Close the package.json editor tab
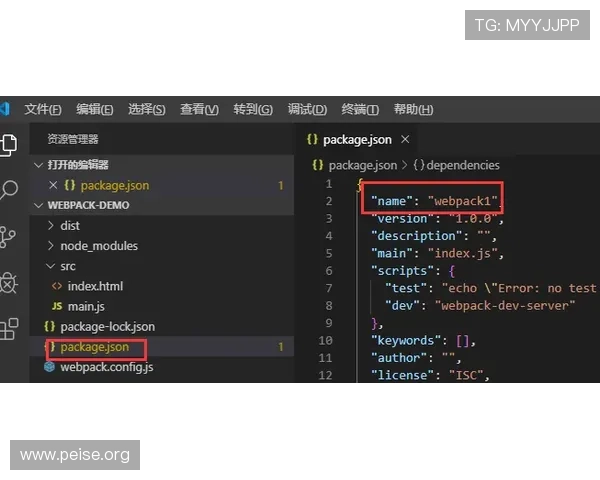The width and height of the screenshot is (600, 480). click(405, 140)
